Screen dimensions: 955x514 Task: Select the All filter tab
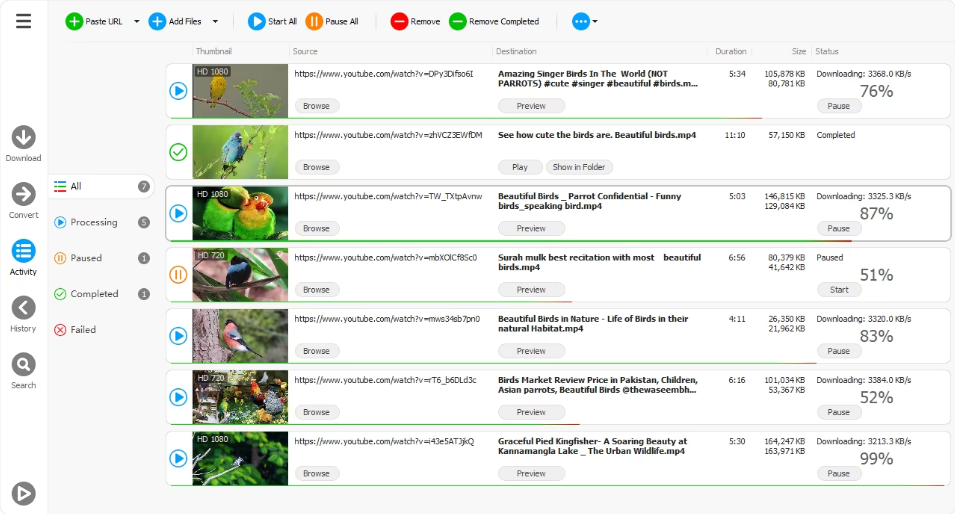tap(102, 186)
